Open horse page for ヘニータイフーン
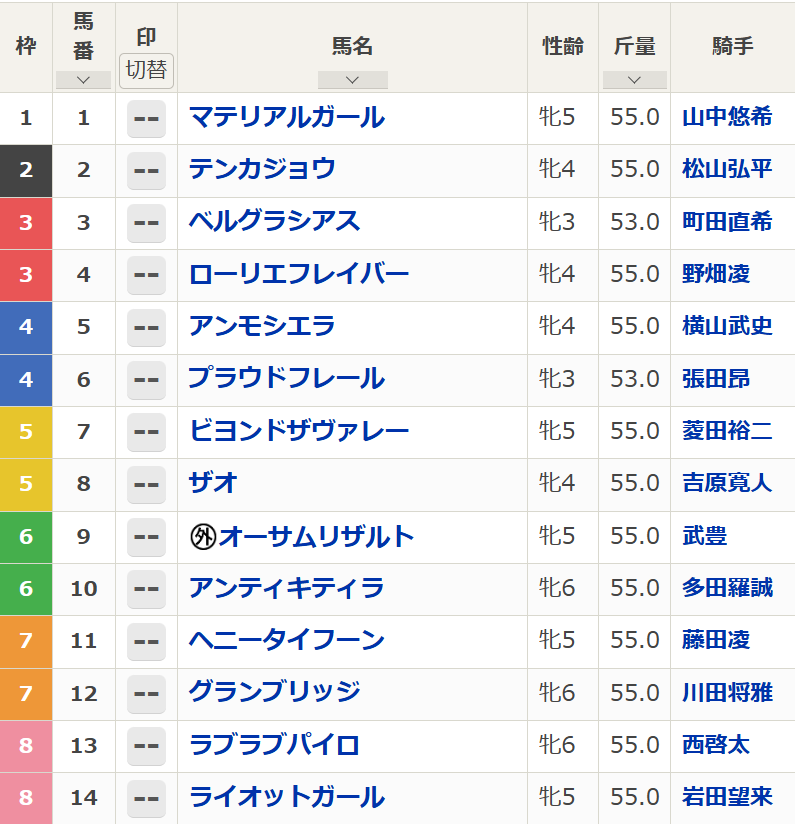The height and width of the screenshot is (824, 795). point(286,641)
